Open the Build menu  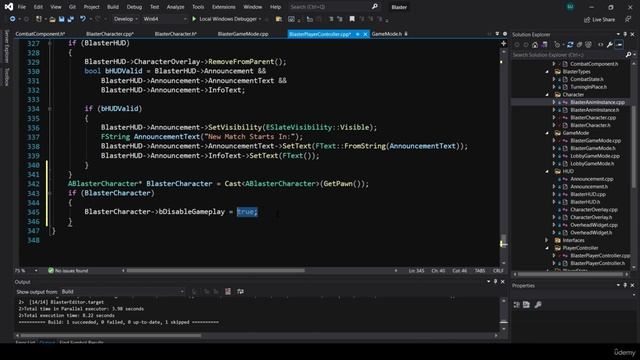coord(113,7)
